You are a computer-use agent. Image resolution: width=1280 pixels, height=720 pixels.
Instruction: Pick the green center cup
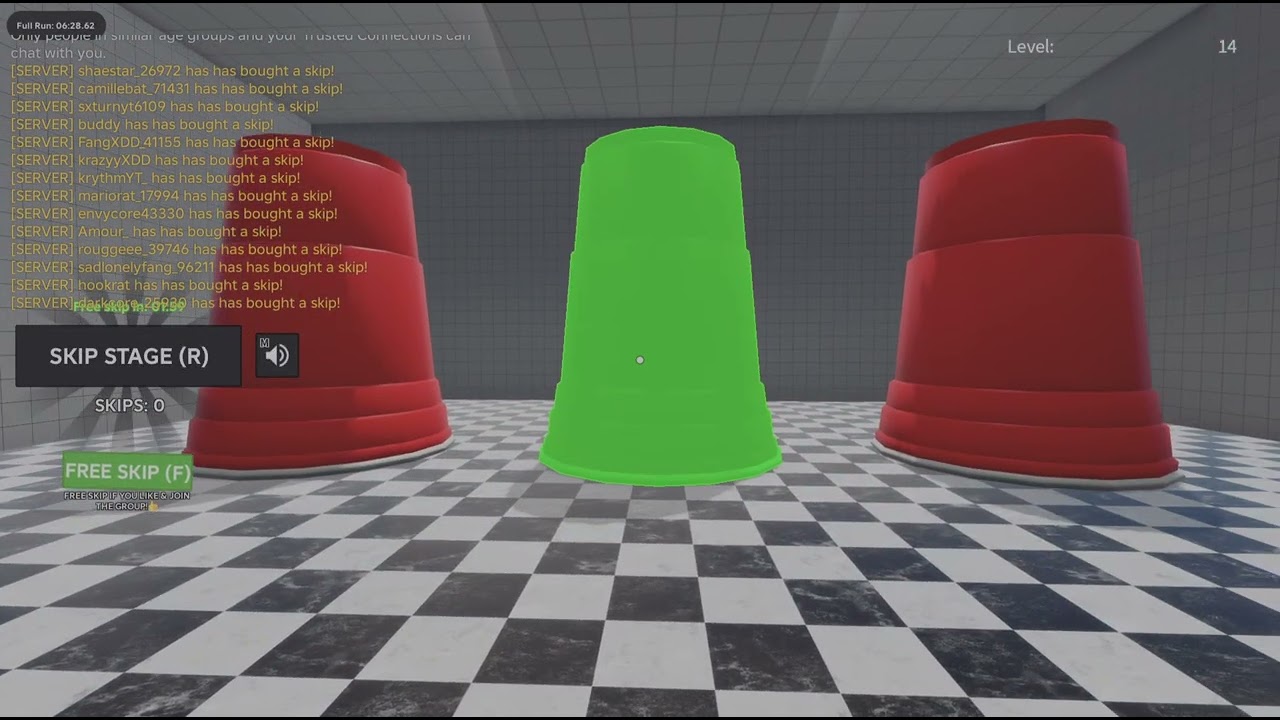coord(660,307)
